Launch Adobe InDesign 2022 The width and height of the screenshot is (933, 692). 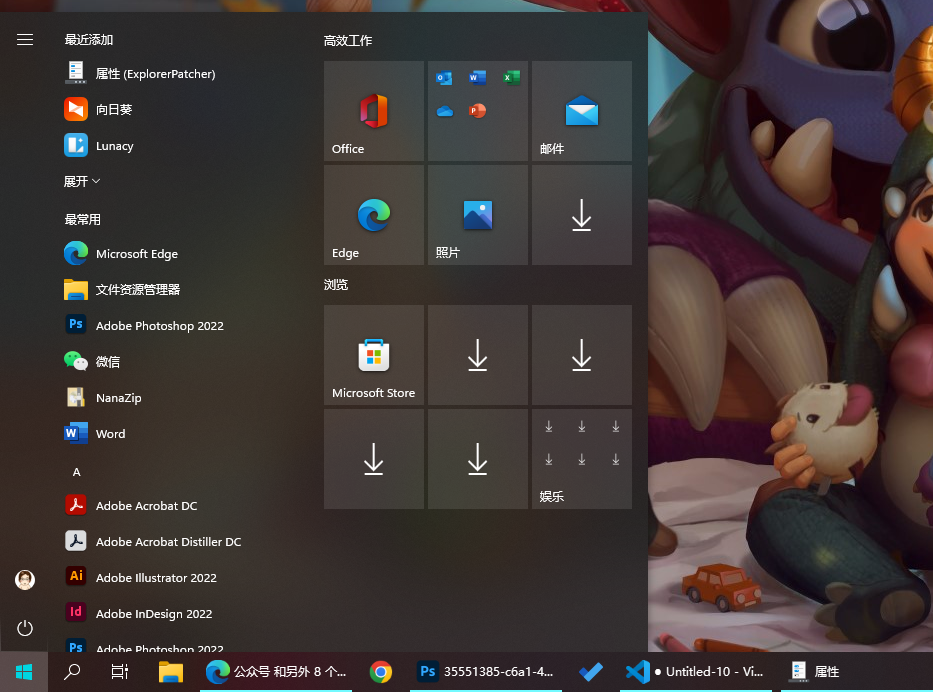[x=155, y=613]
